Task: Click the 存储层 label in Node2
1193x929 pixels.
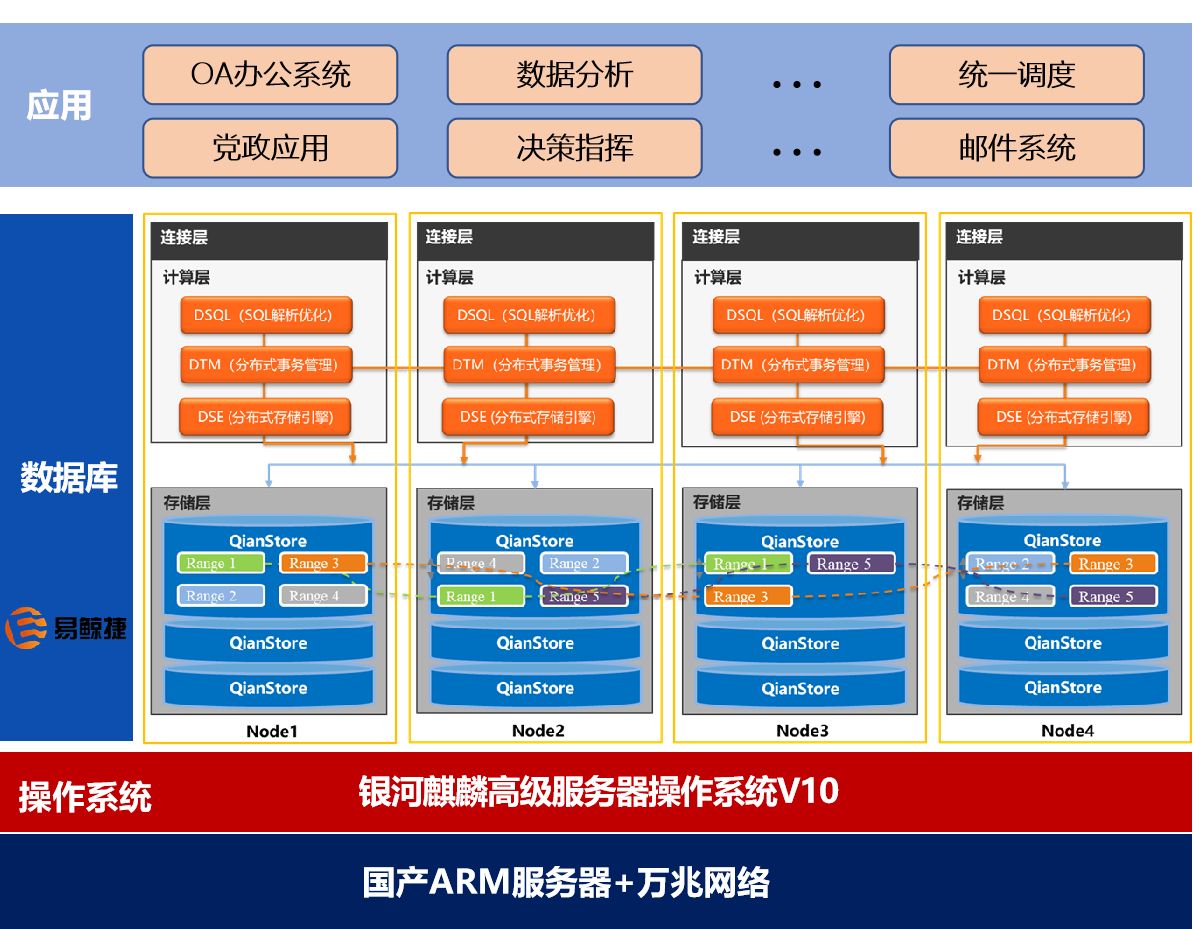Action: [x=450, y=503]
